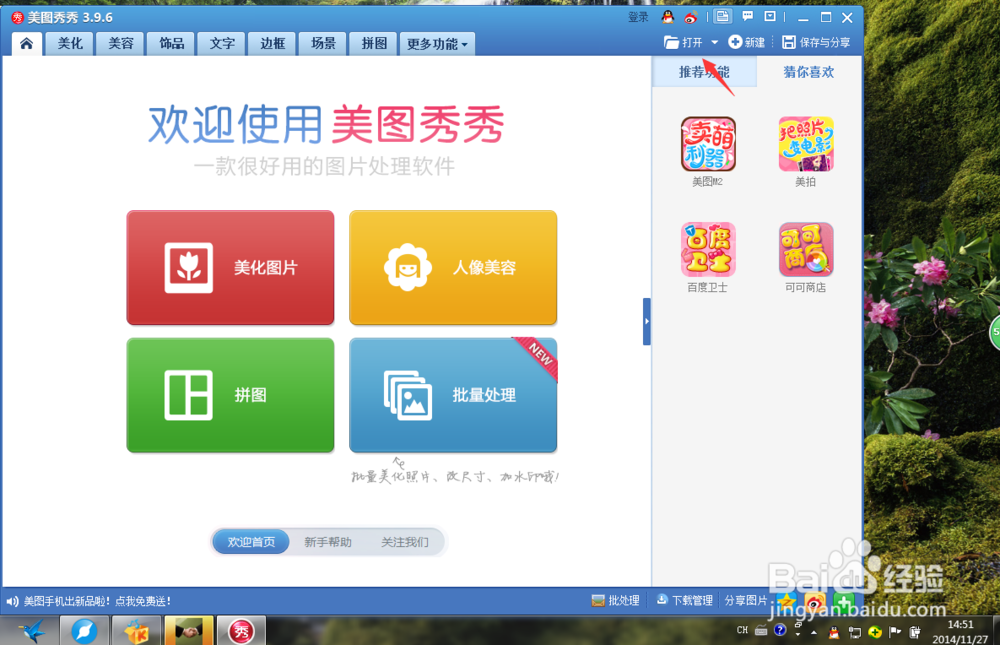Open the clock showing 14:51
This screenshot has width=1000, height=645.
[x=960, y=632]
